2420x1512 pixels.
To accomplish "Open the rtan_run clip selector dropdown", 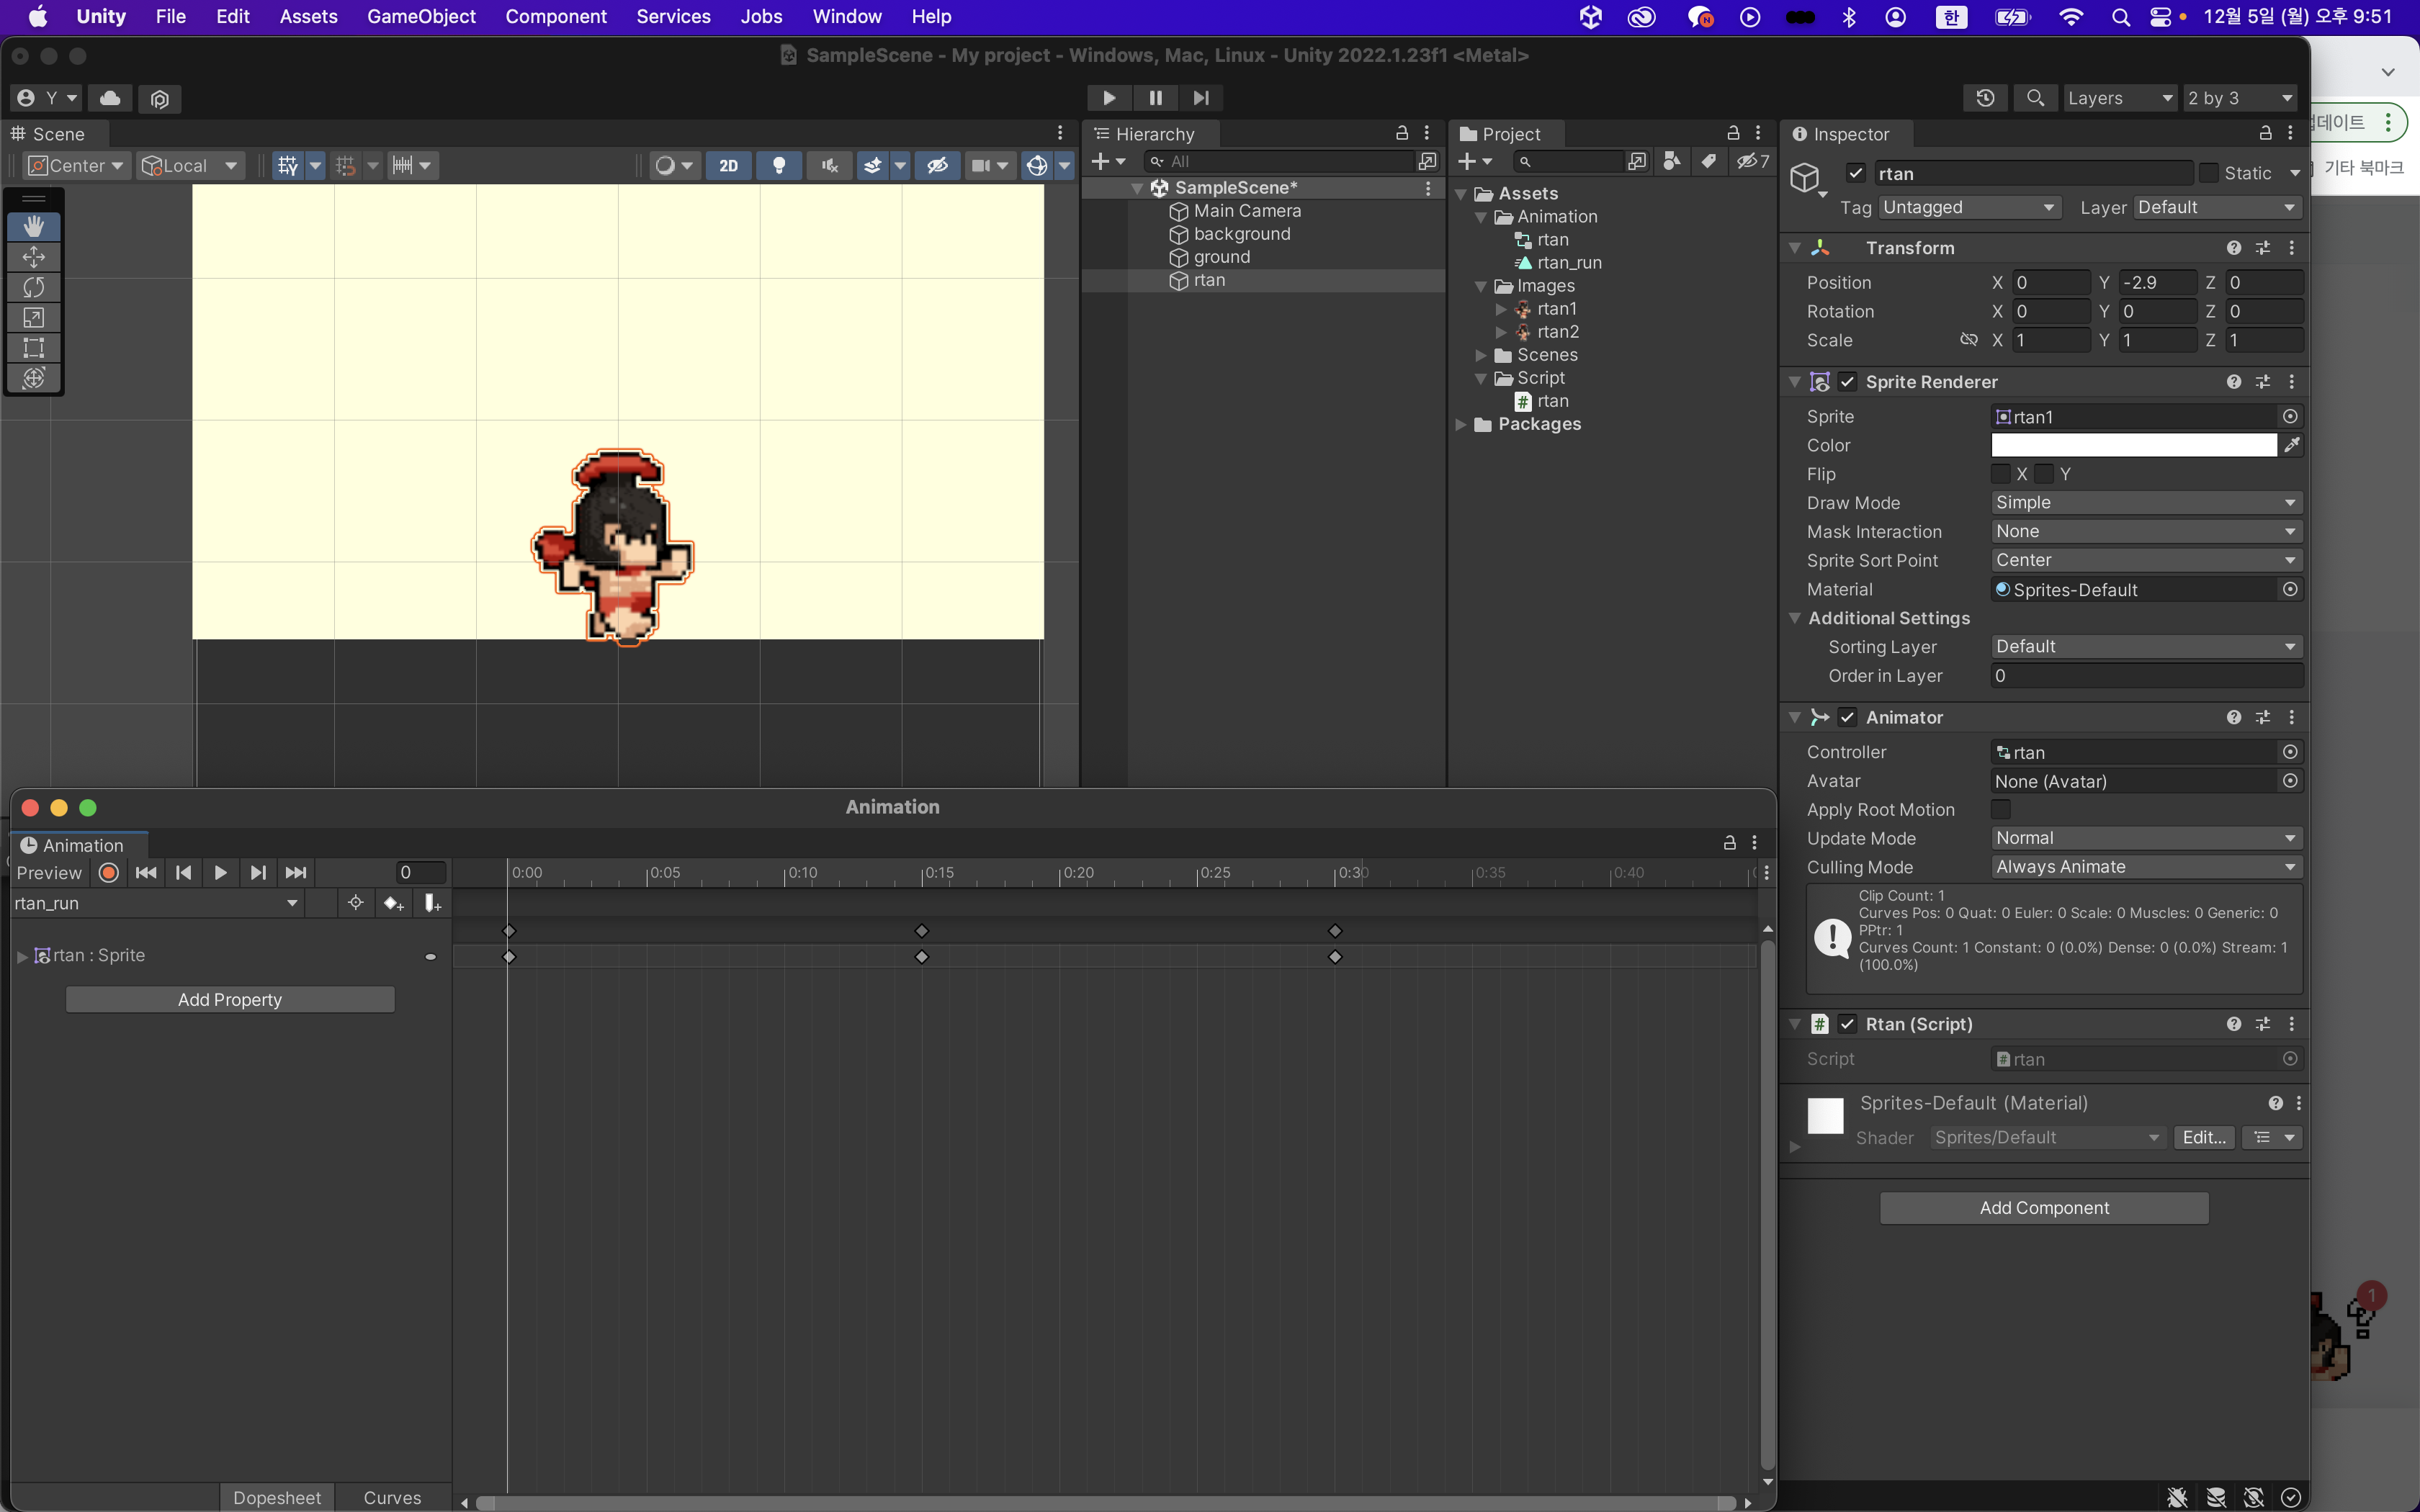I will coord(156,904).
